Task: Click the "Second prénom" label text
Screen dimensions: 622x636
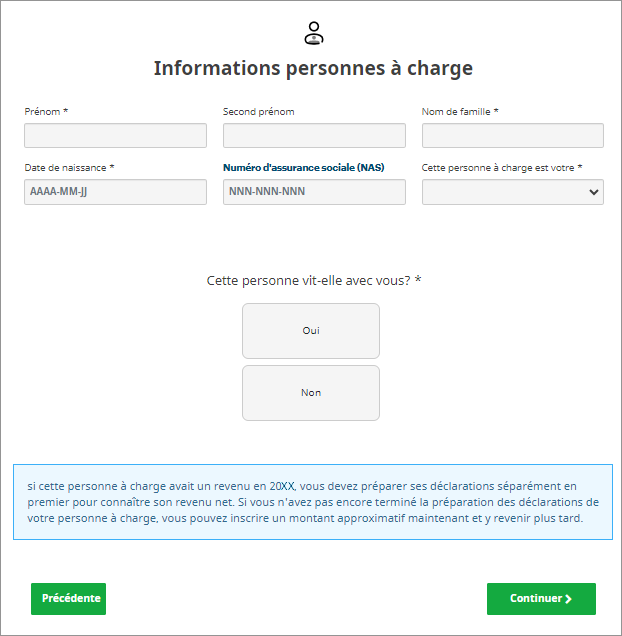Action: pos(258,112)
